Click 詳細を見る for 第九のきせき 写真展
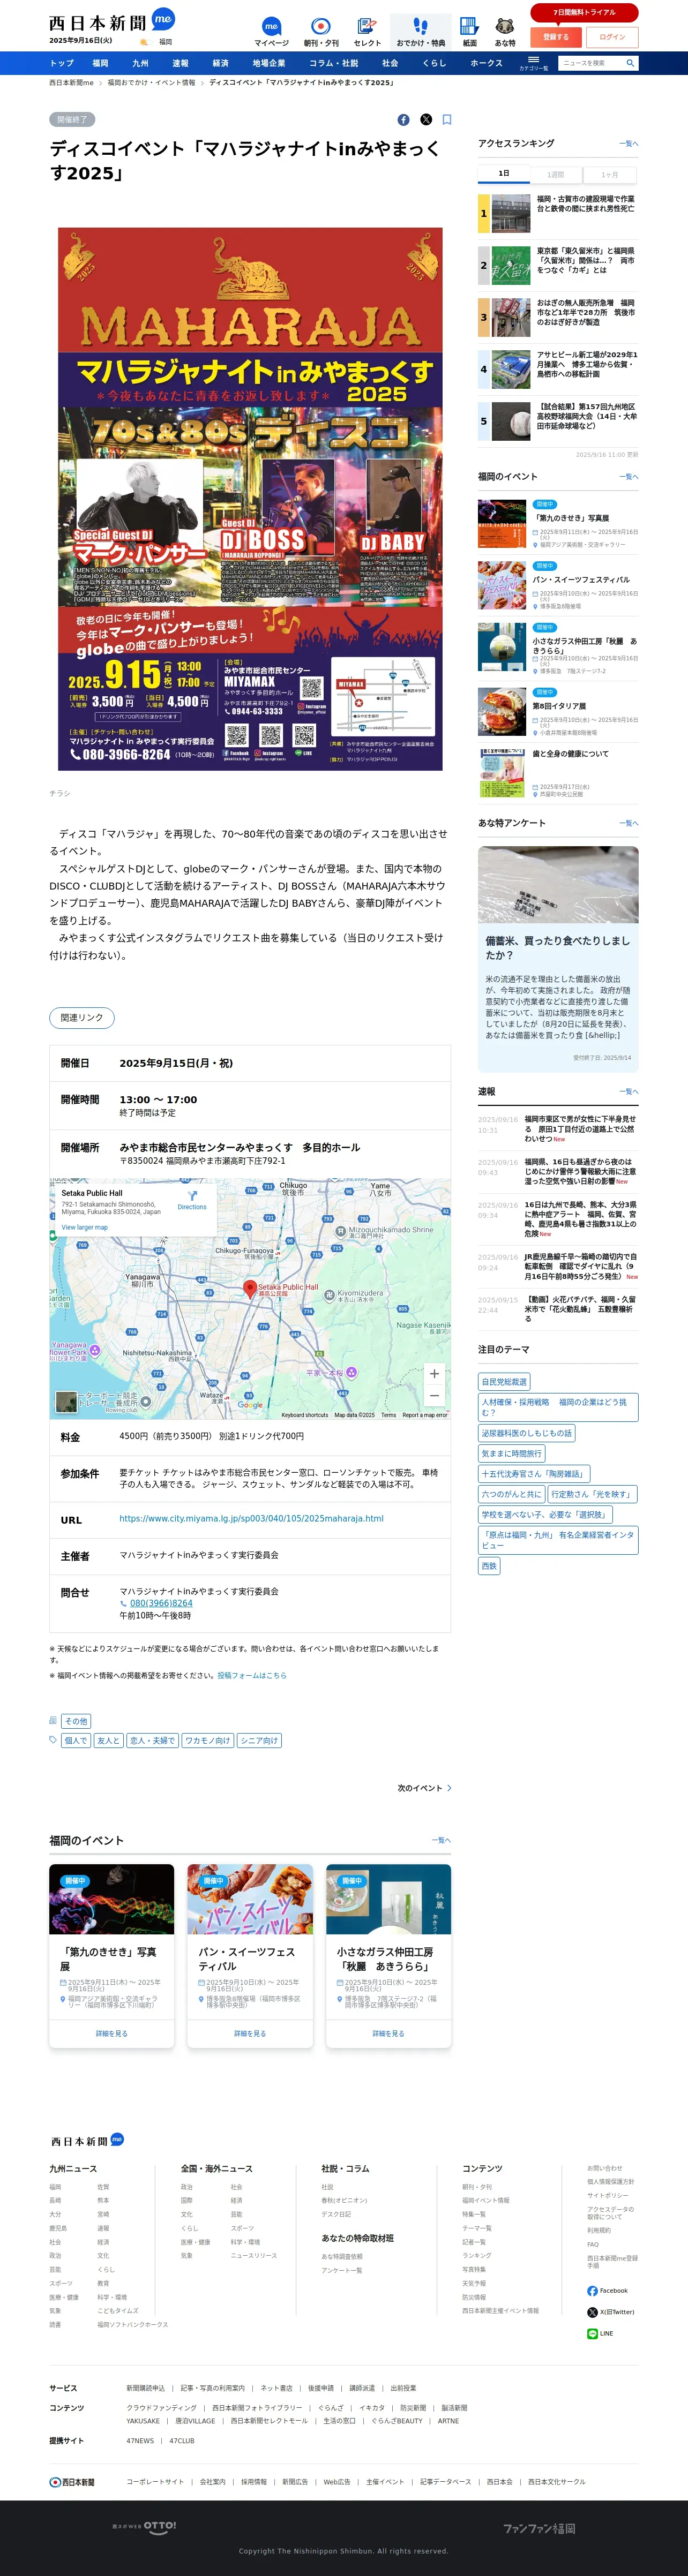688x2576 pixels. 111,2033
